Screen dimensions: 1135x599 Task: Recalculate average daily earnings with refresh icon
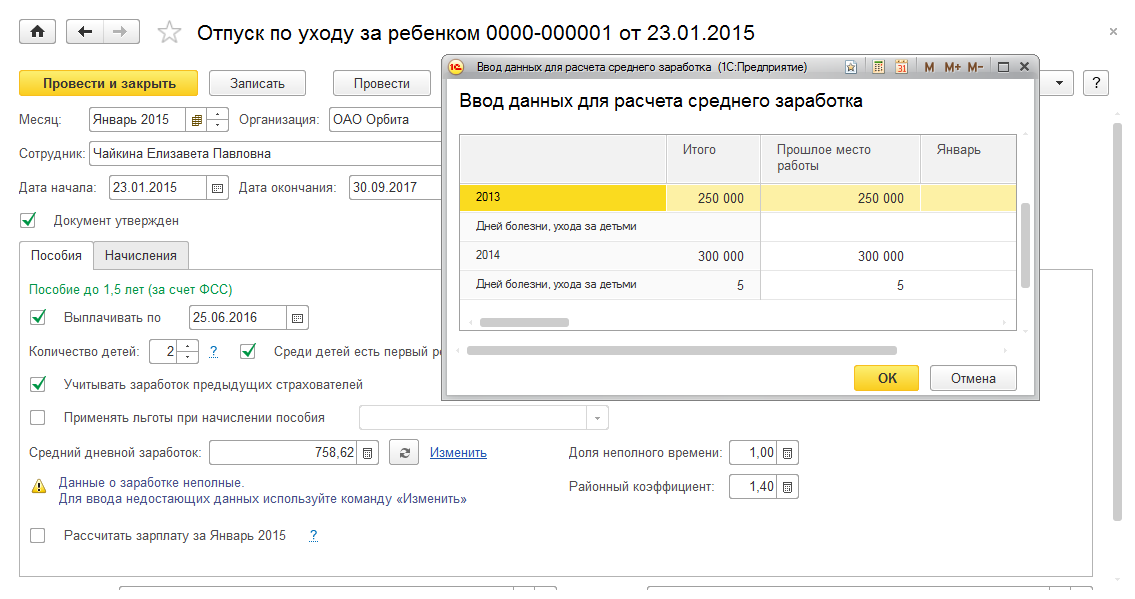point(403,453)
